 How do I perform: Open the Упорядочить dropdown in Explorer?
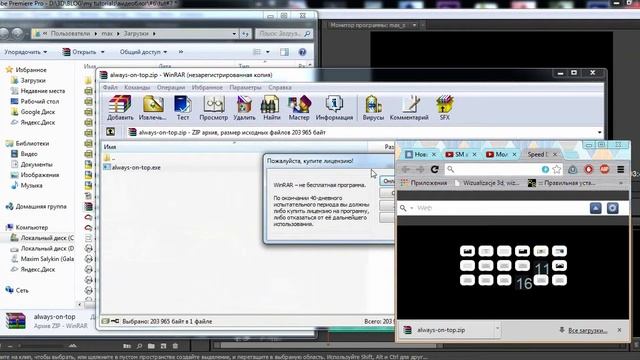tap(26, 52)
